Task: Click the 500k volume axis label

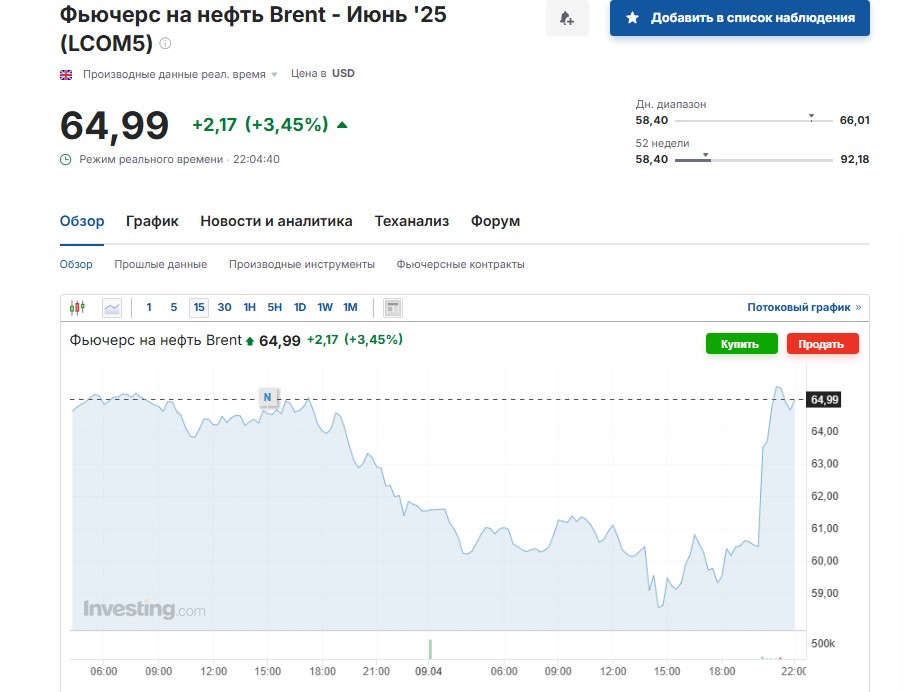Action: click(823, 644)
